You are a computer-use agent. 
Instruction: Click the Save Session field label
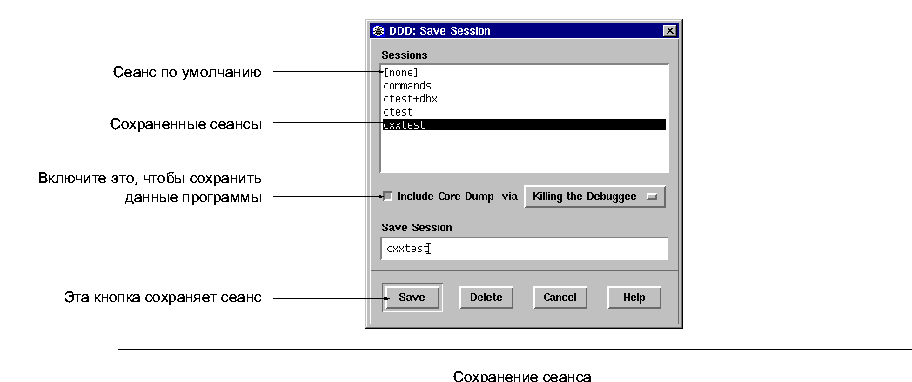coord(416,227)
